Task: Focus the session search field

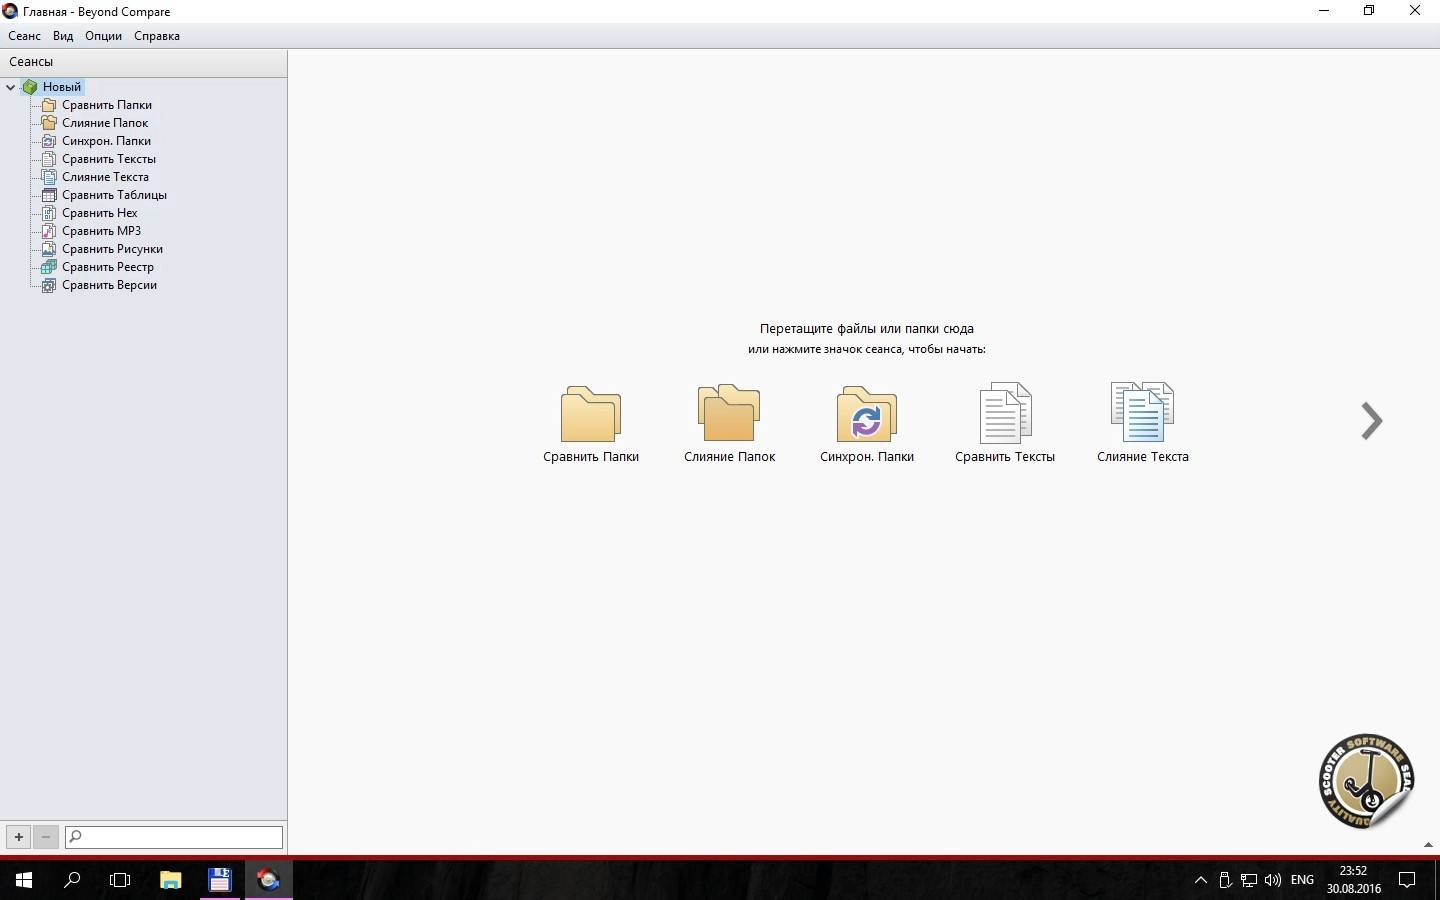Action: (174, 837)
